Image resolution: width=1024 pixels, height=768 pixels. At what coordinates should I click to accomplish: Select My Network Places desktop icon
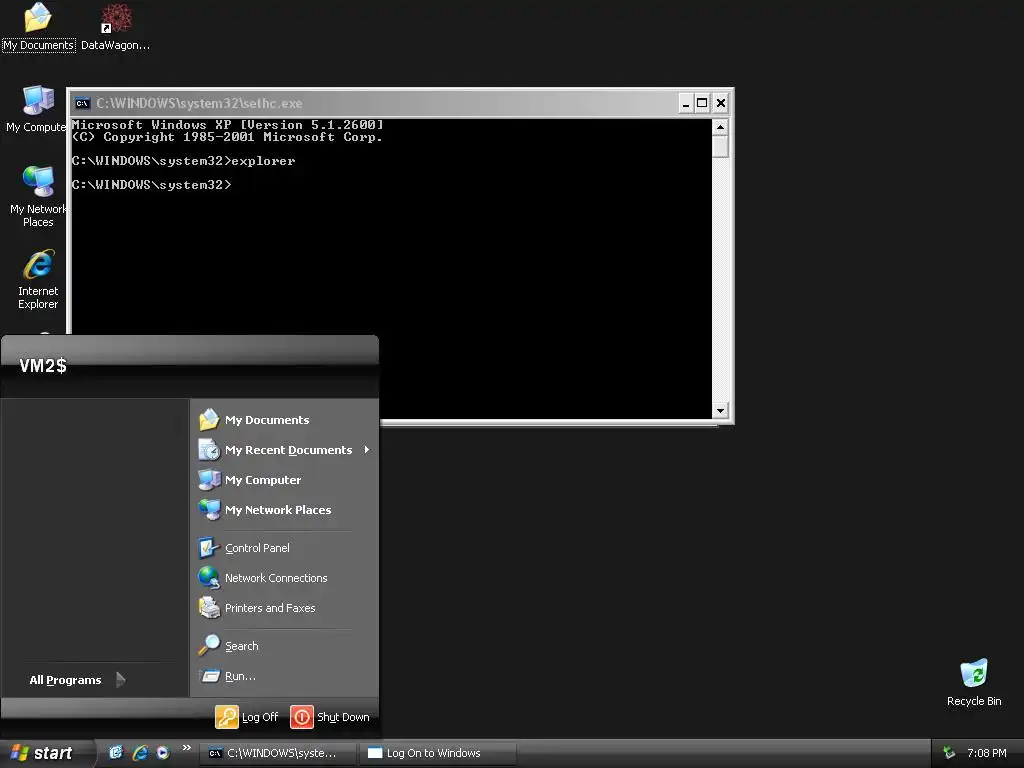[x=37, y=197]
